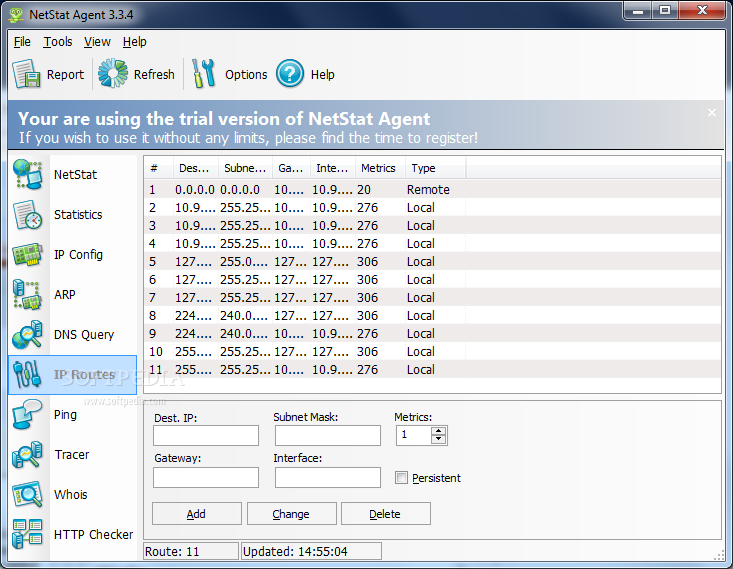Open the Tracer sidebar label
This screenshot has height=569, width=733.
point(72,454)
